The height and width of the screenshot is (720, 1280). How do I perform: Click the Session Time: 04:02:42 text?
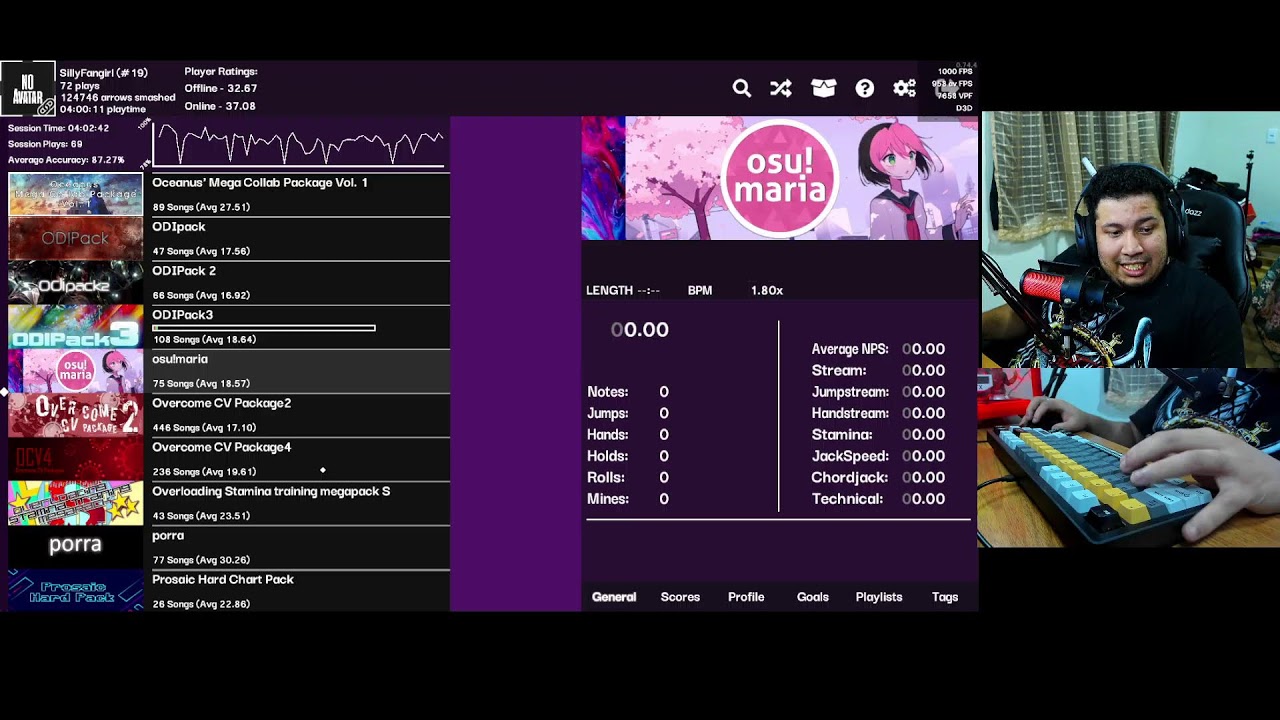59,128
